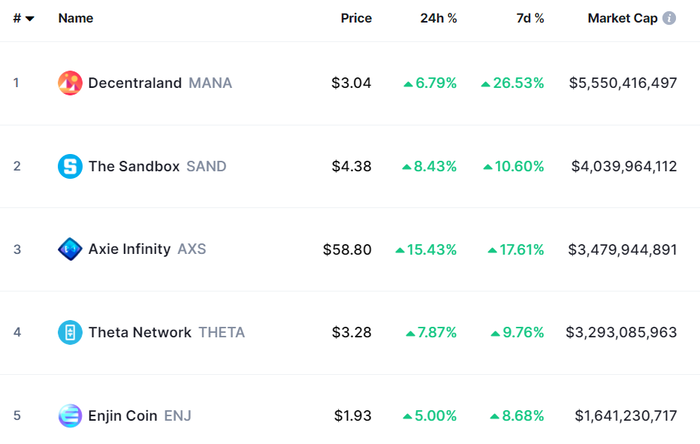700x444 pixels.
Task: Click the Axie Infinity coin logo
Action: point(70,249)
